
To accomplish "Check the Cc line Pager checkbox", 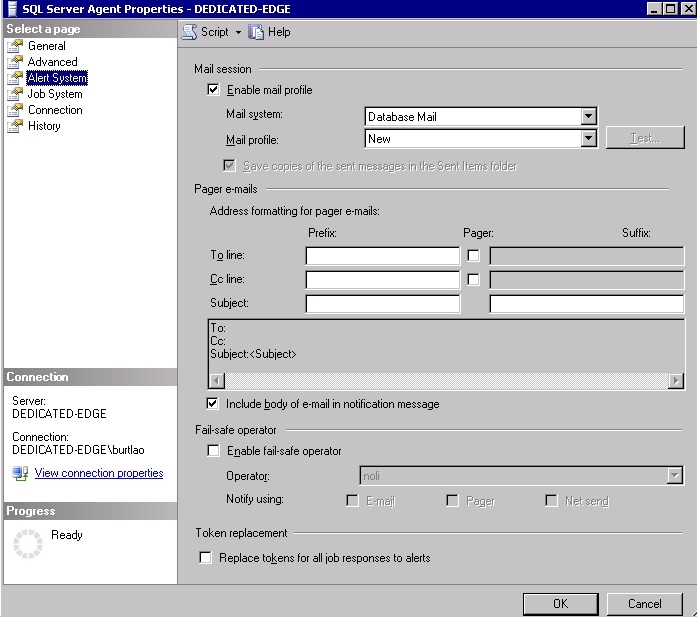I will [473, 279].
